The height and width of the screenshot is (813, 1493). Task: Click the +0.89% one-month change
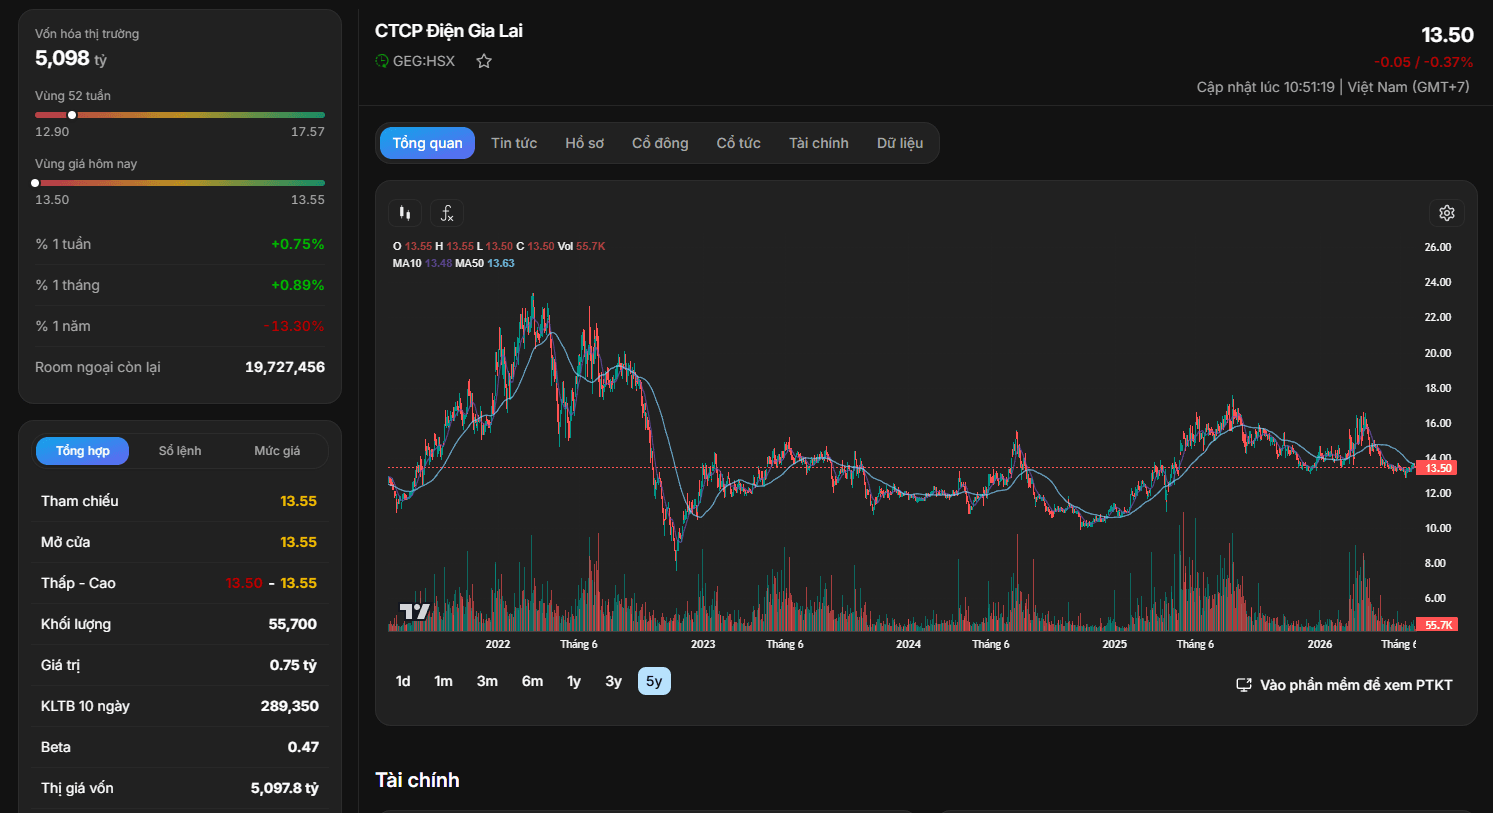click(298, 285)
